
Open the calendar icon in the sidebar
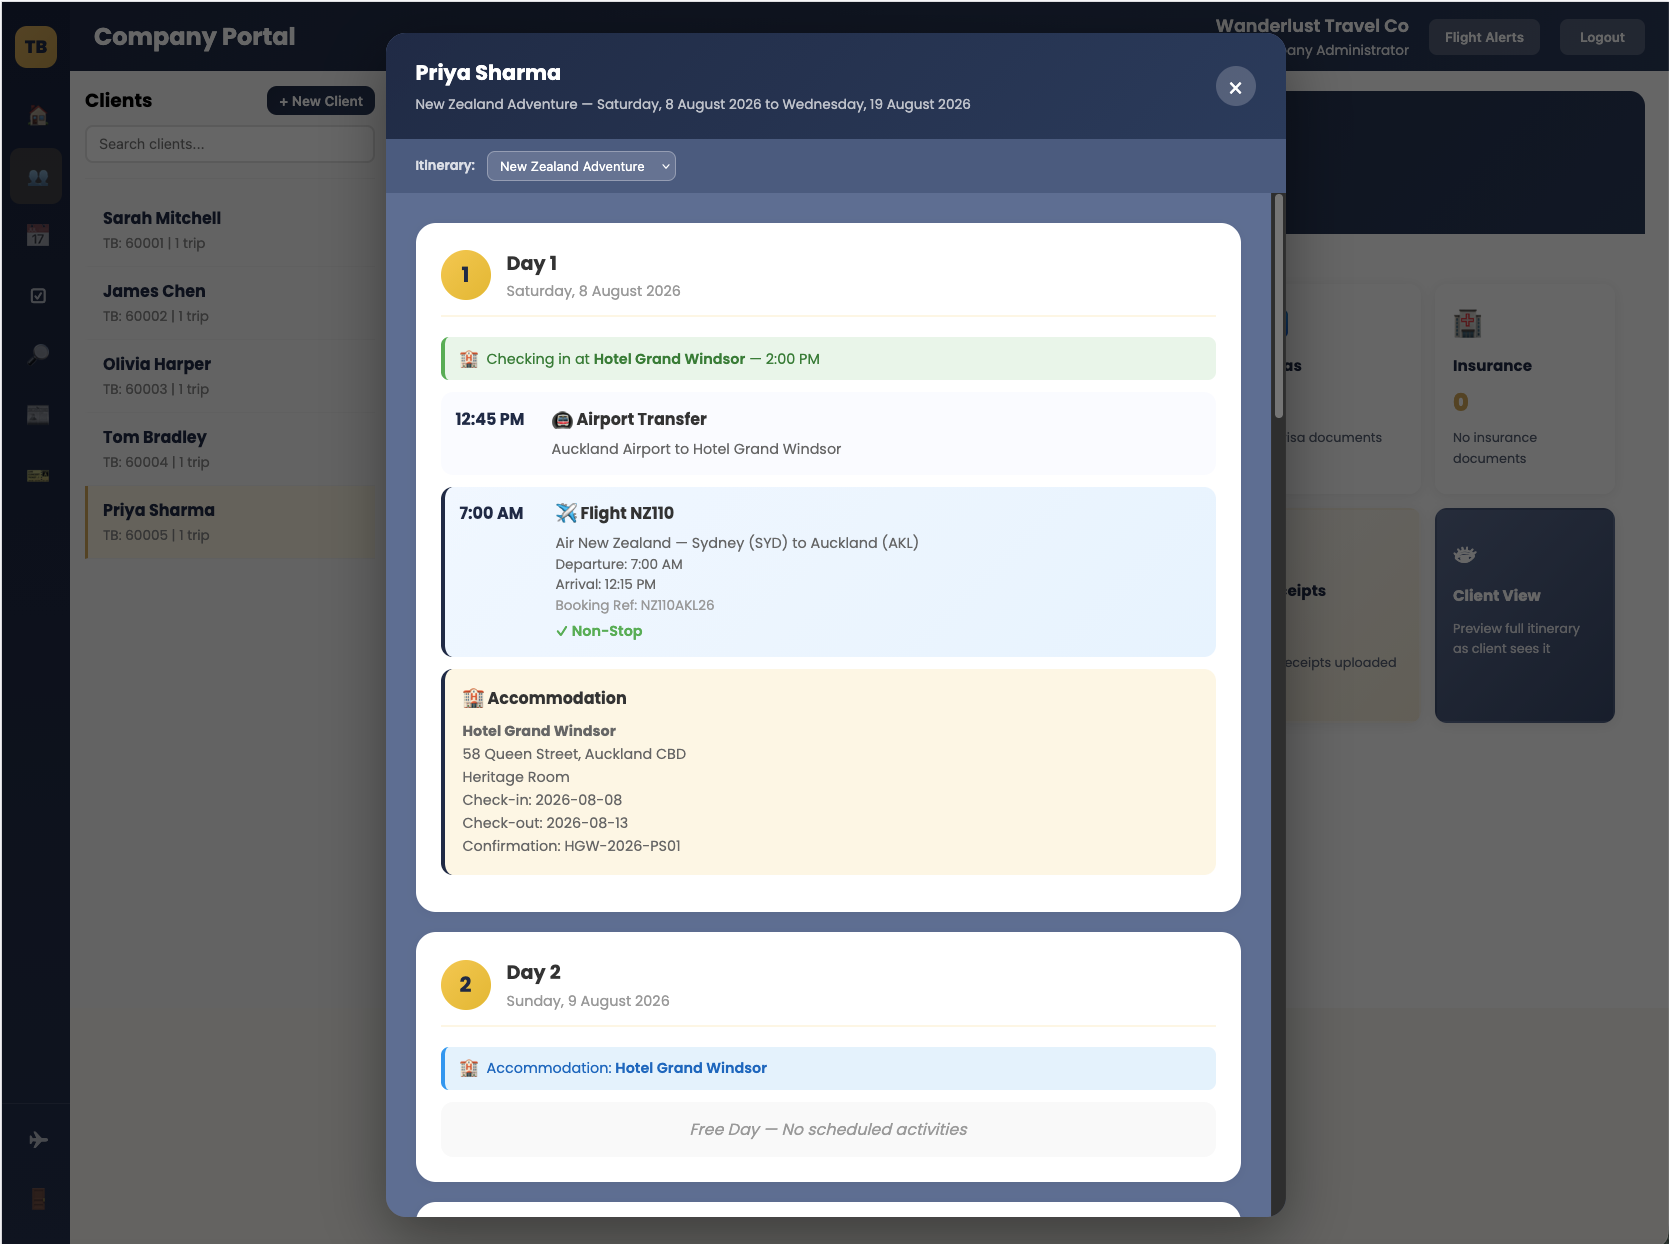point(37,236)
